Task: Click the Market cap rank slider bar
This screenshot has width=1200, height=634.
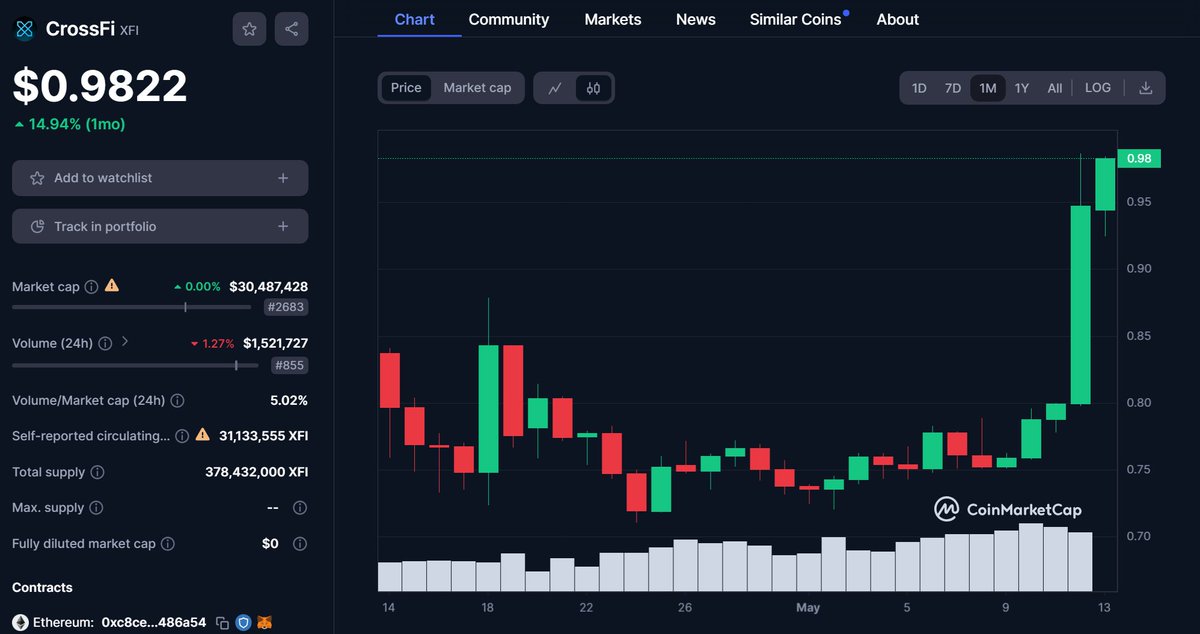Action: [132, 308]
